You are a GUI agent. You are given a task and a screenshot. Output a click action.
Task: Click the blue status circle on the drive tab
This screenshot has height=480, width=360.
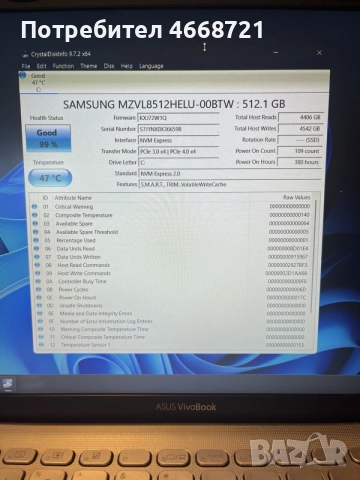[x=23, y=75]
